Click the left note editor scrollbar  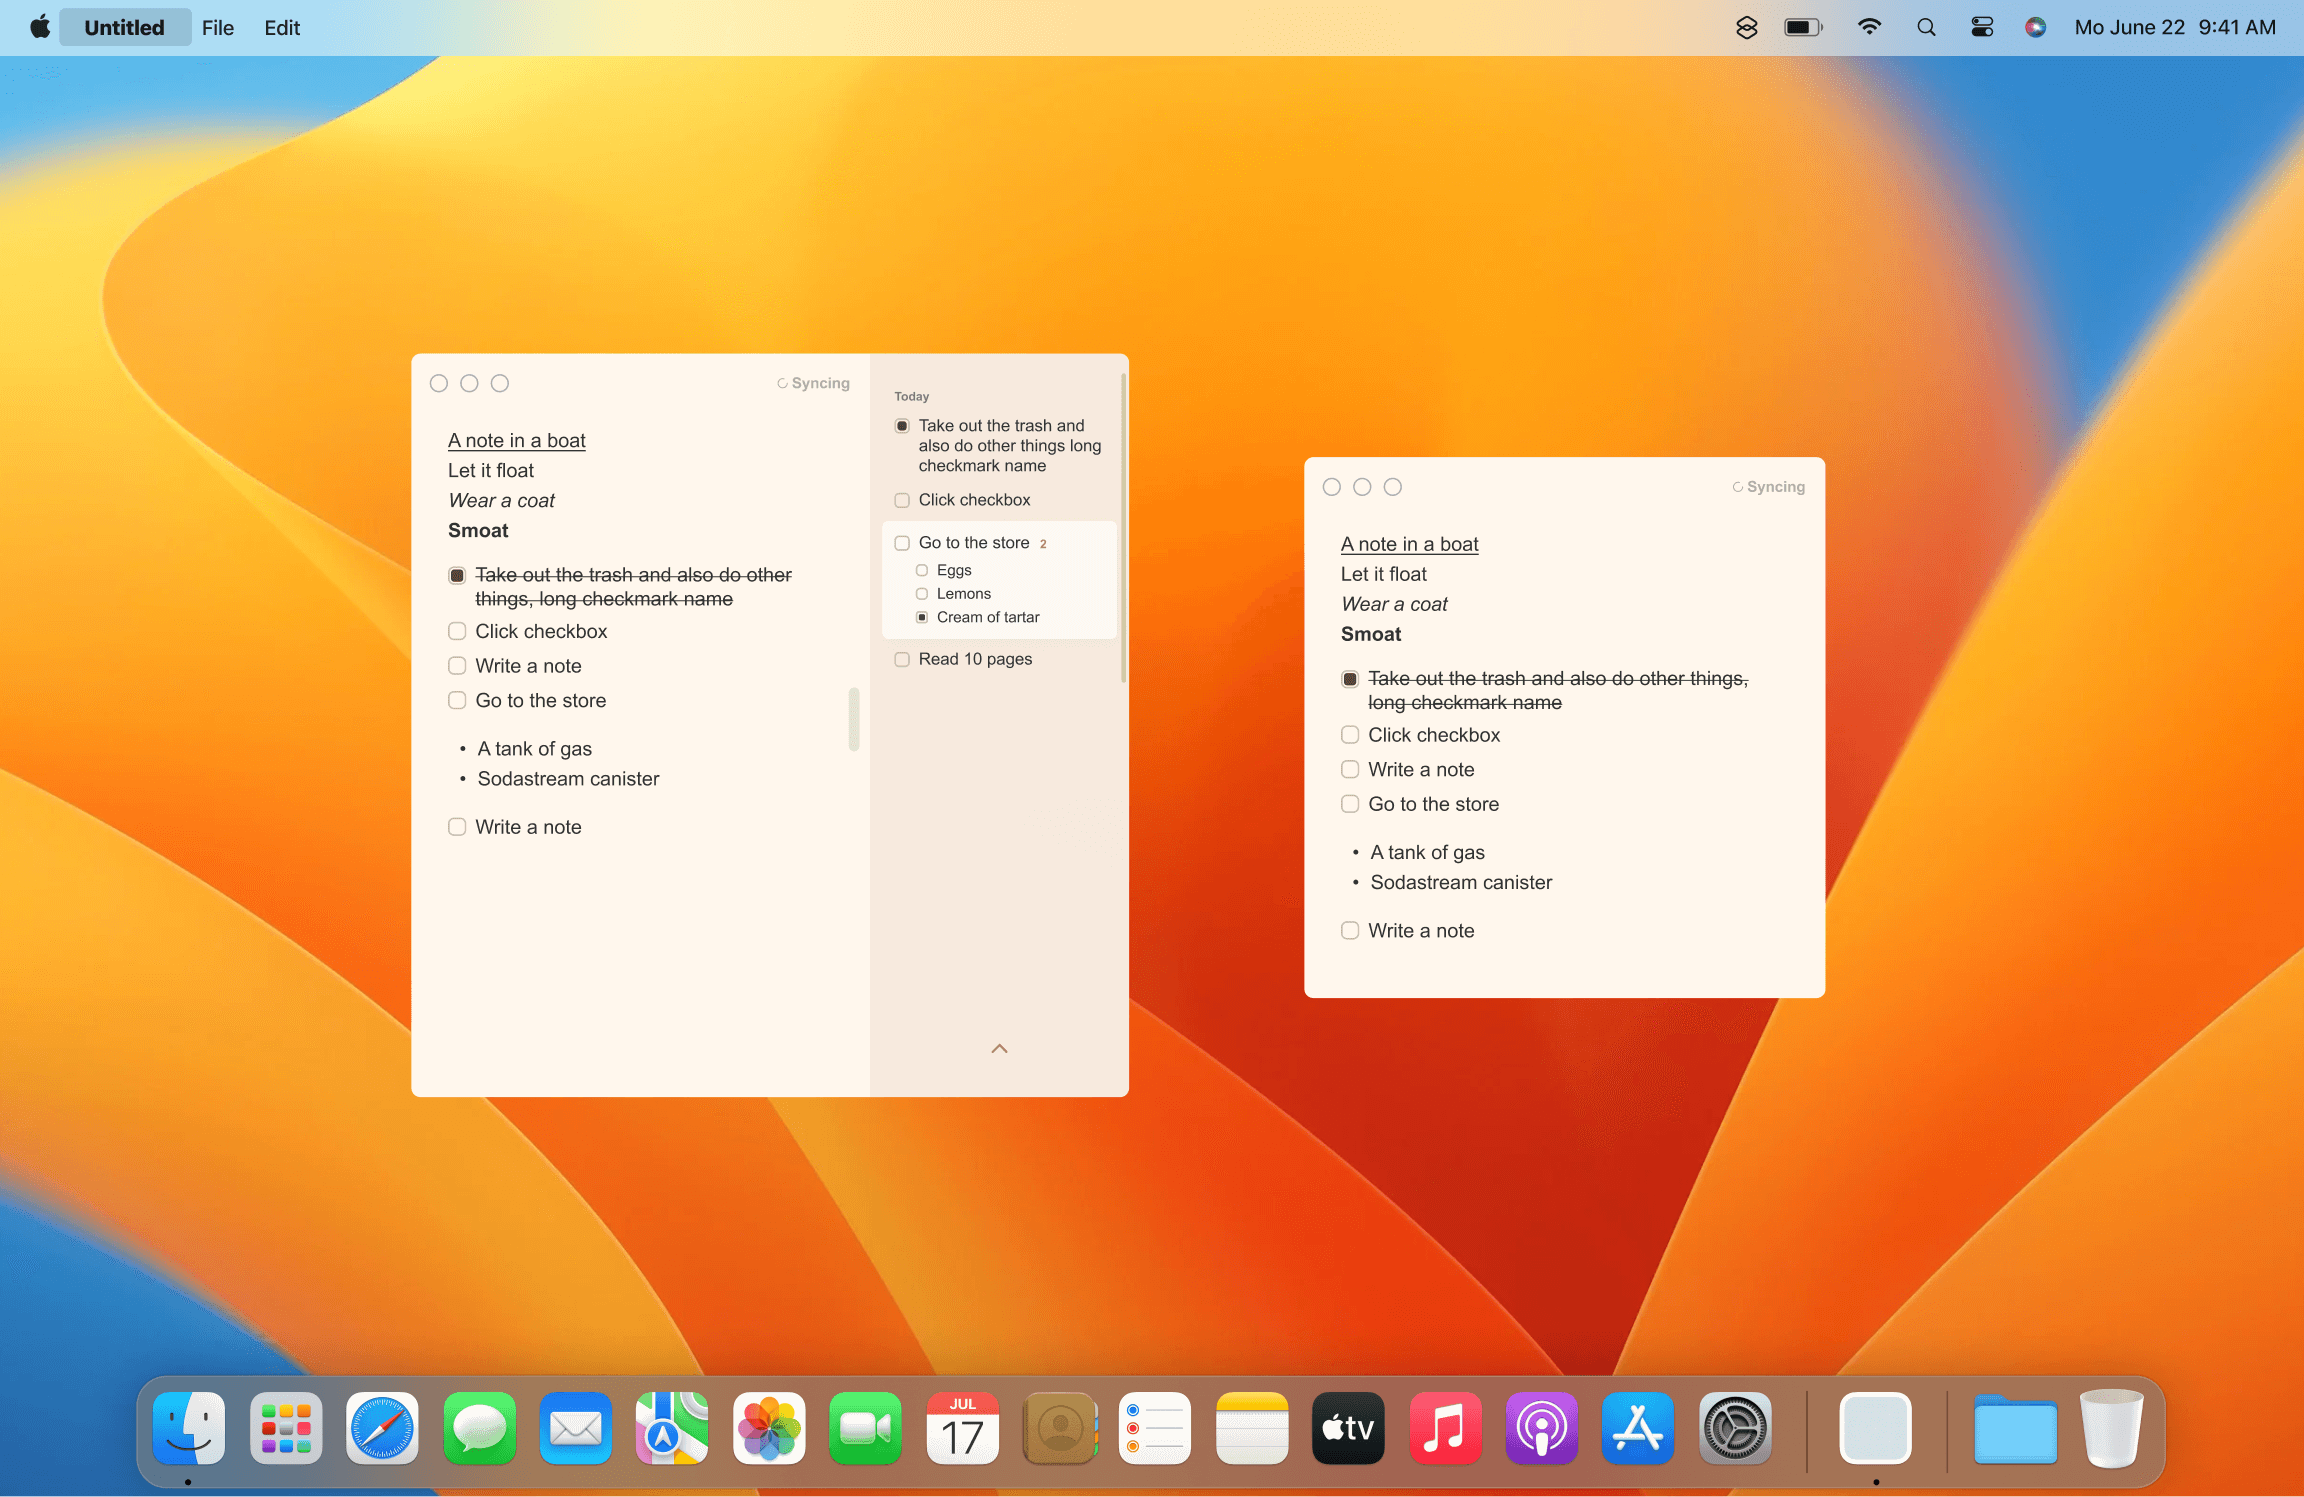click(x=854, y=719)
